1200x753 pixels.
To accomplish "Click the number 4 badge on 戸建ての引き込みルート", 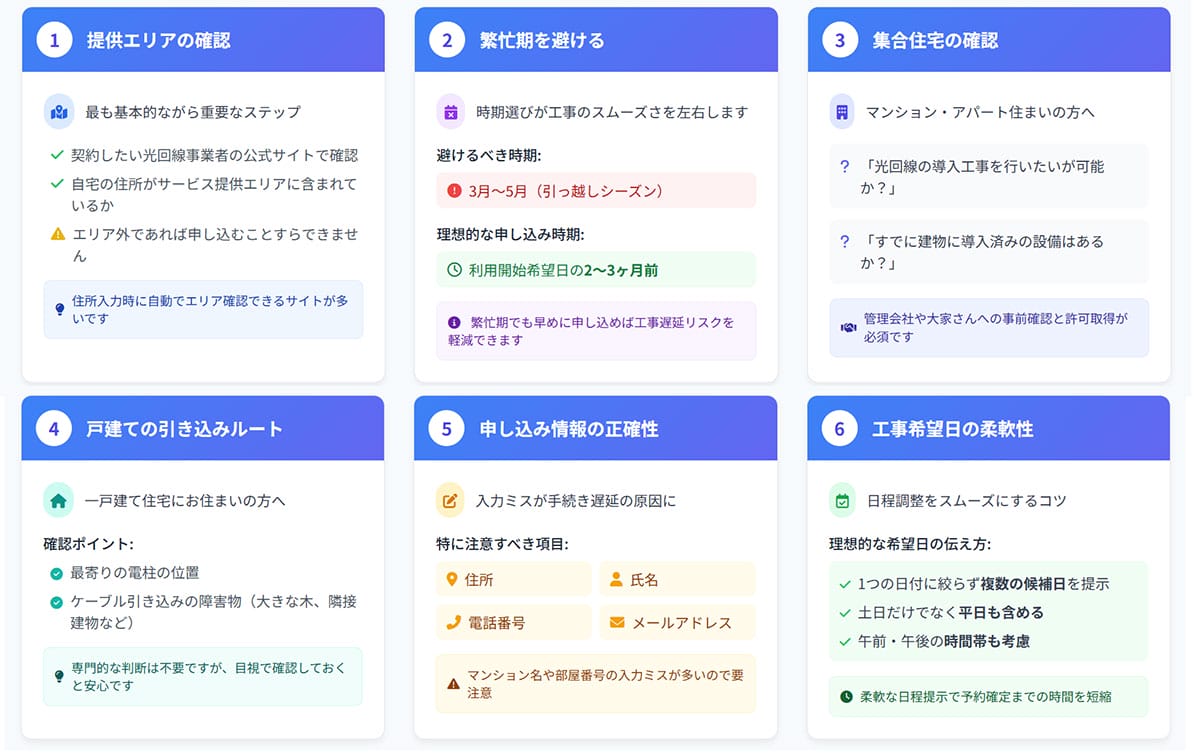I will point(54,429).
